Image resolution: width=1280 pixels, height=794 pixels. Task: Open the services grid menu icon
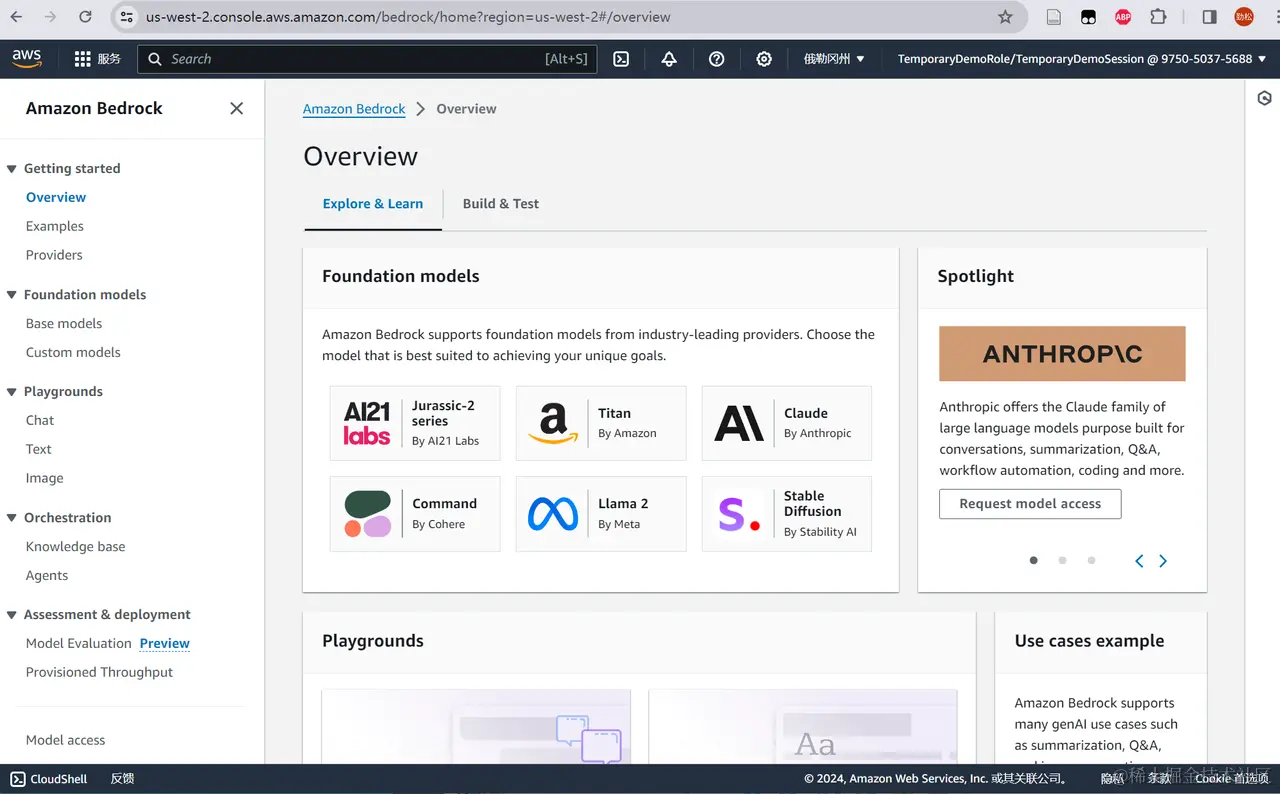tap(83, 59)
